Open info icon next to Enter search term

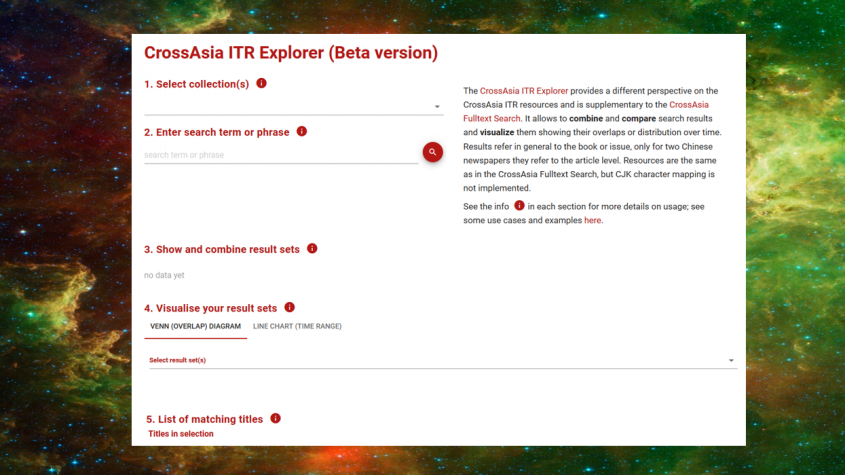point(302,131)
